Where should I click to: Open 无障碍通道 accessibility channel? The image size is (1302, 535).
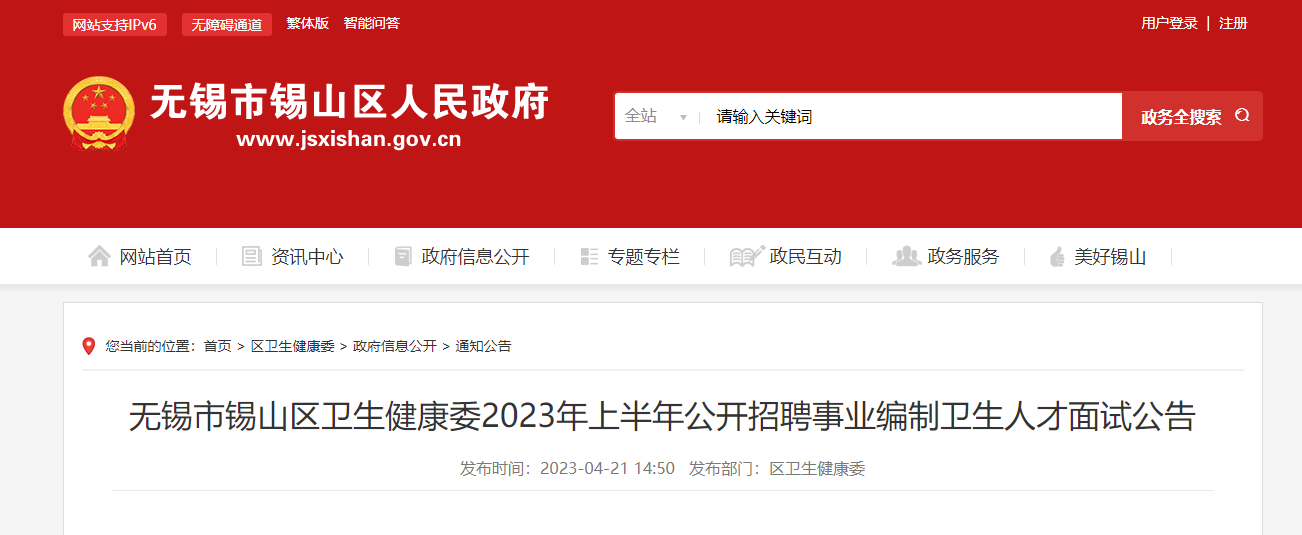[227, 25]
